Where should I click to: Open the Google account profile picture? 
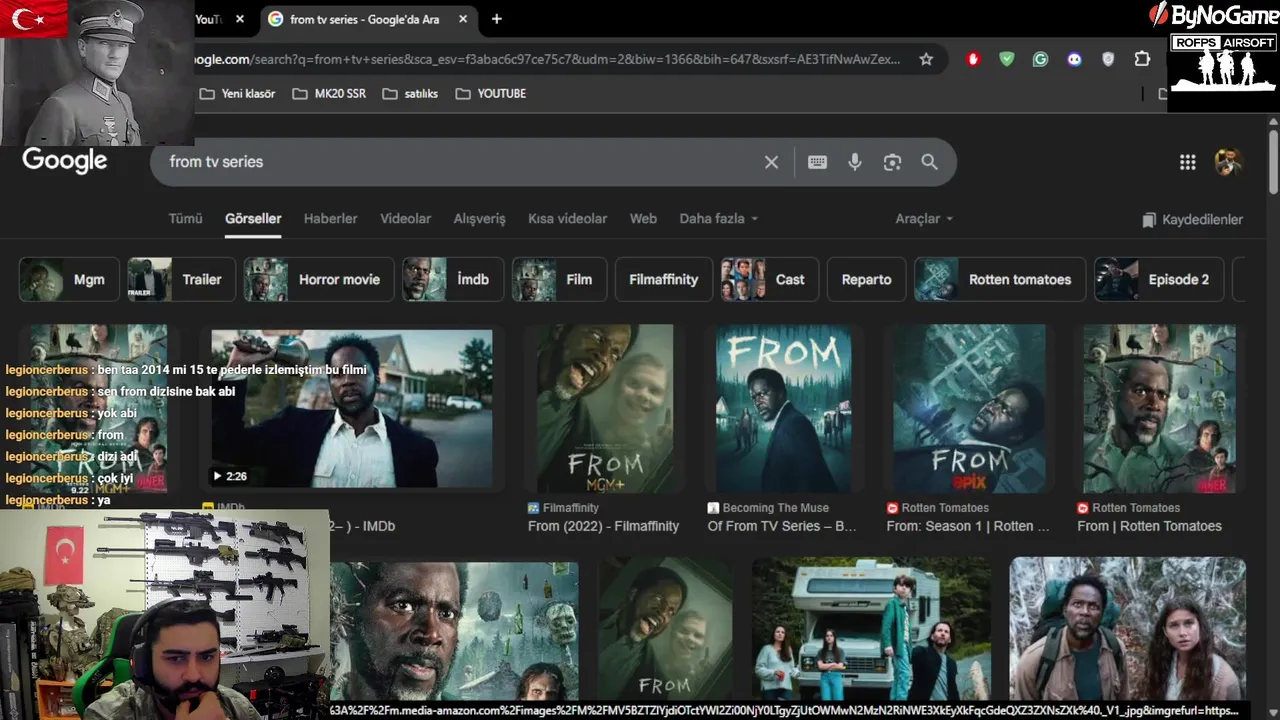(1228, 161)
